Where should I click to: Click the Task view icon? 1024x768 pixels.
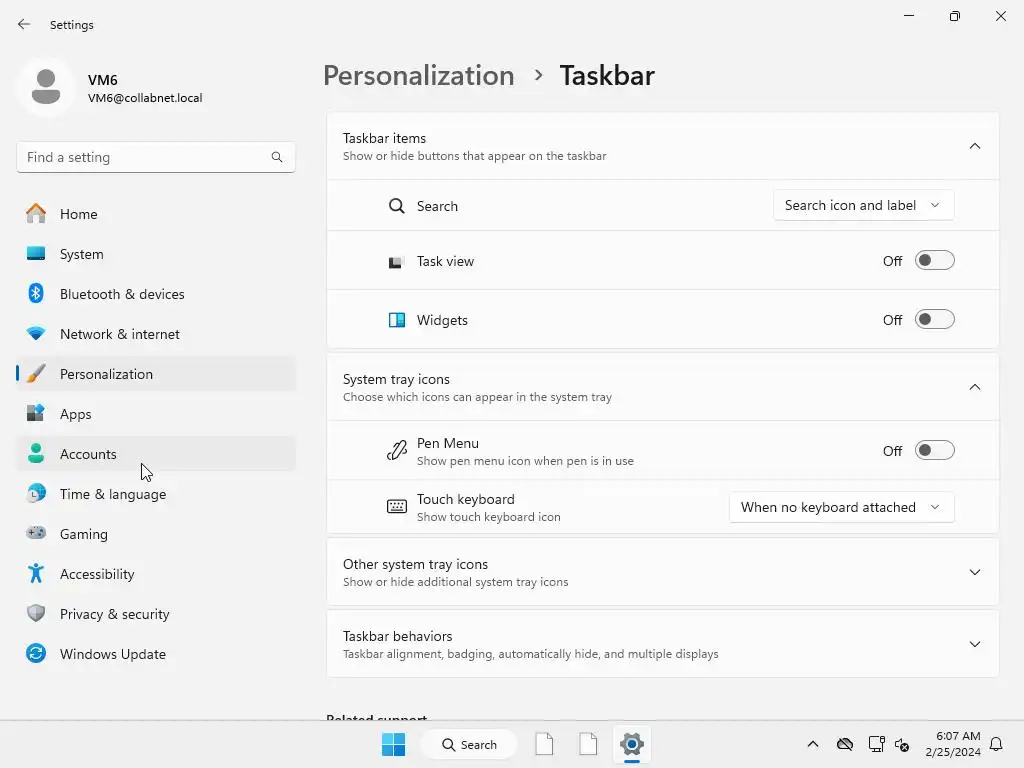(396, 262)
